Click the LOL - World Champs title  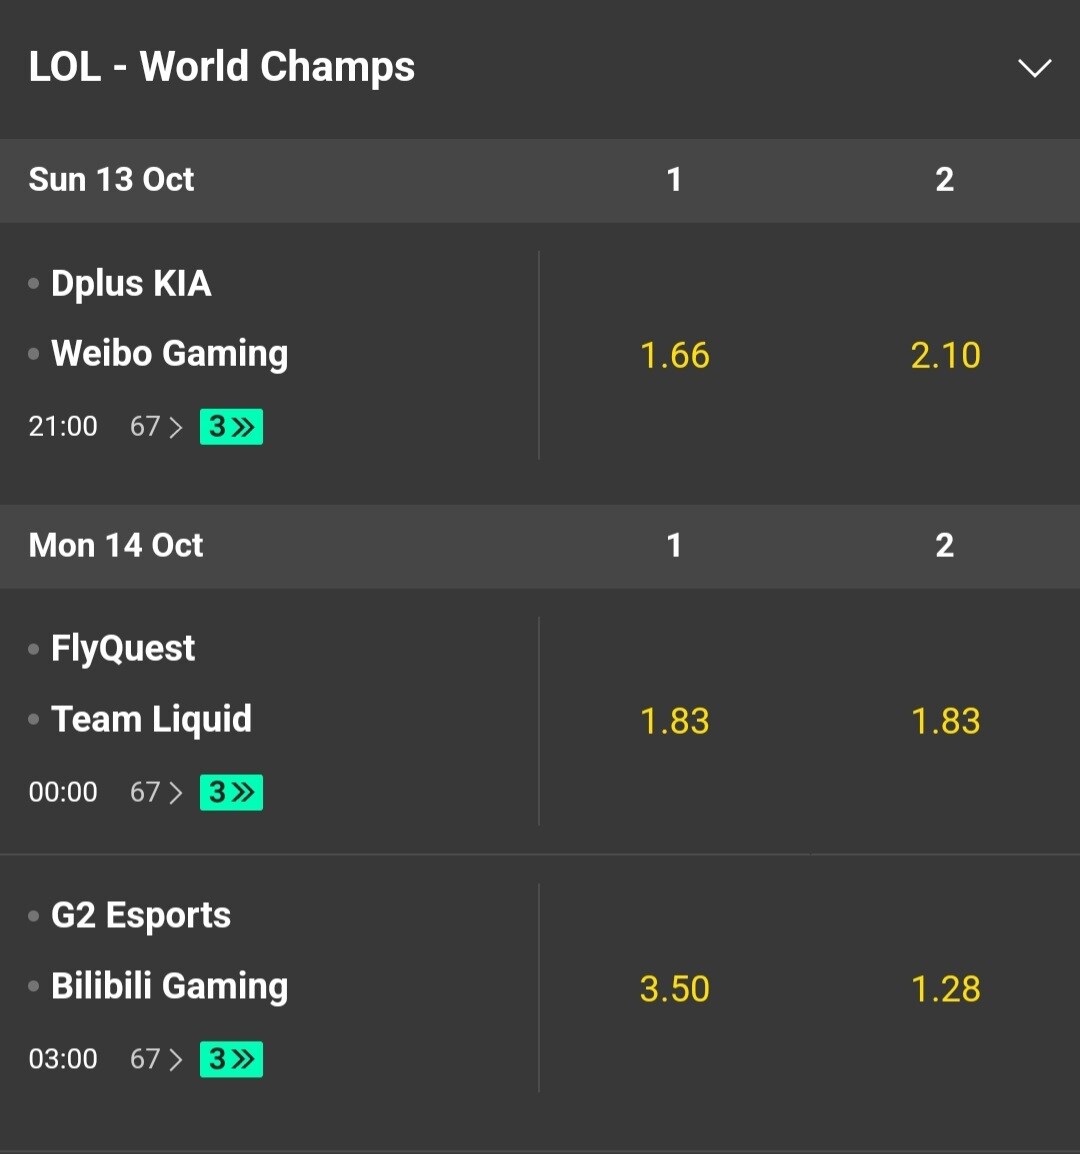pyautogui.click(x=221, y=68)
